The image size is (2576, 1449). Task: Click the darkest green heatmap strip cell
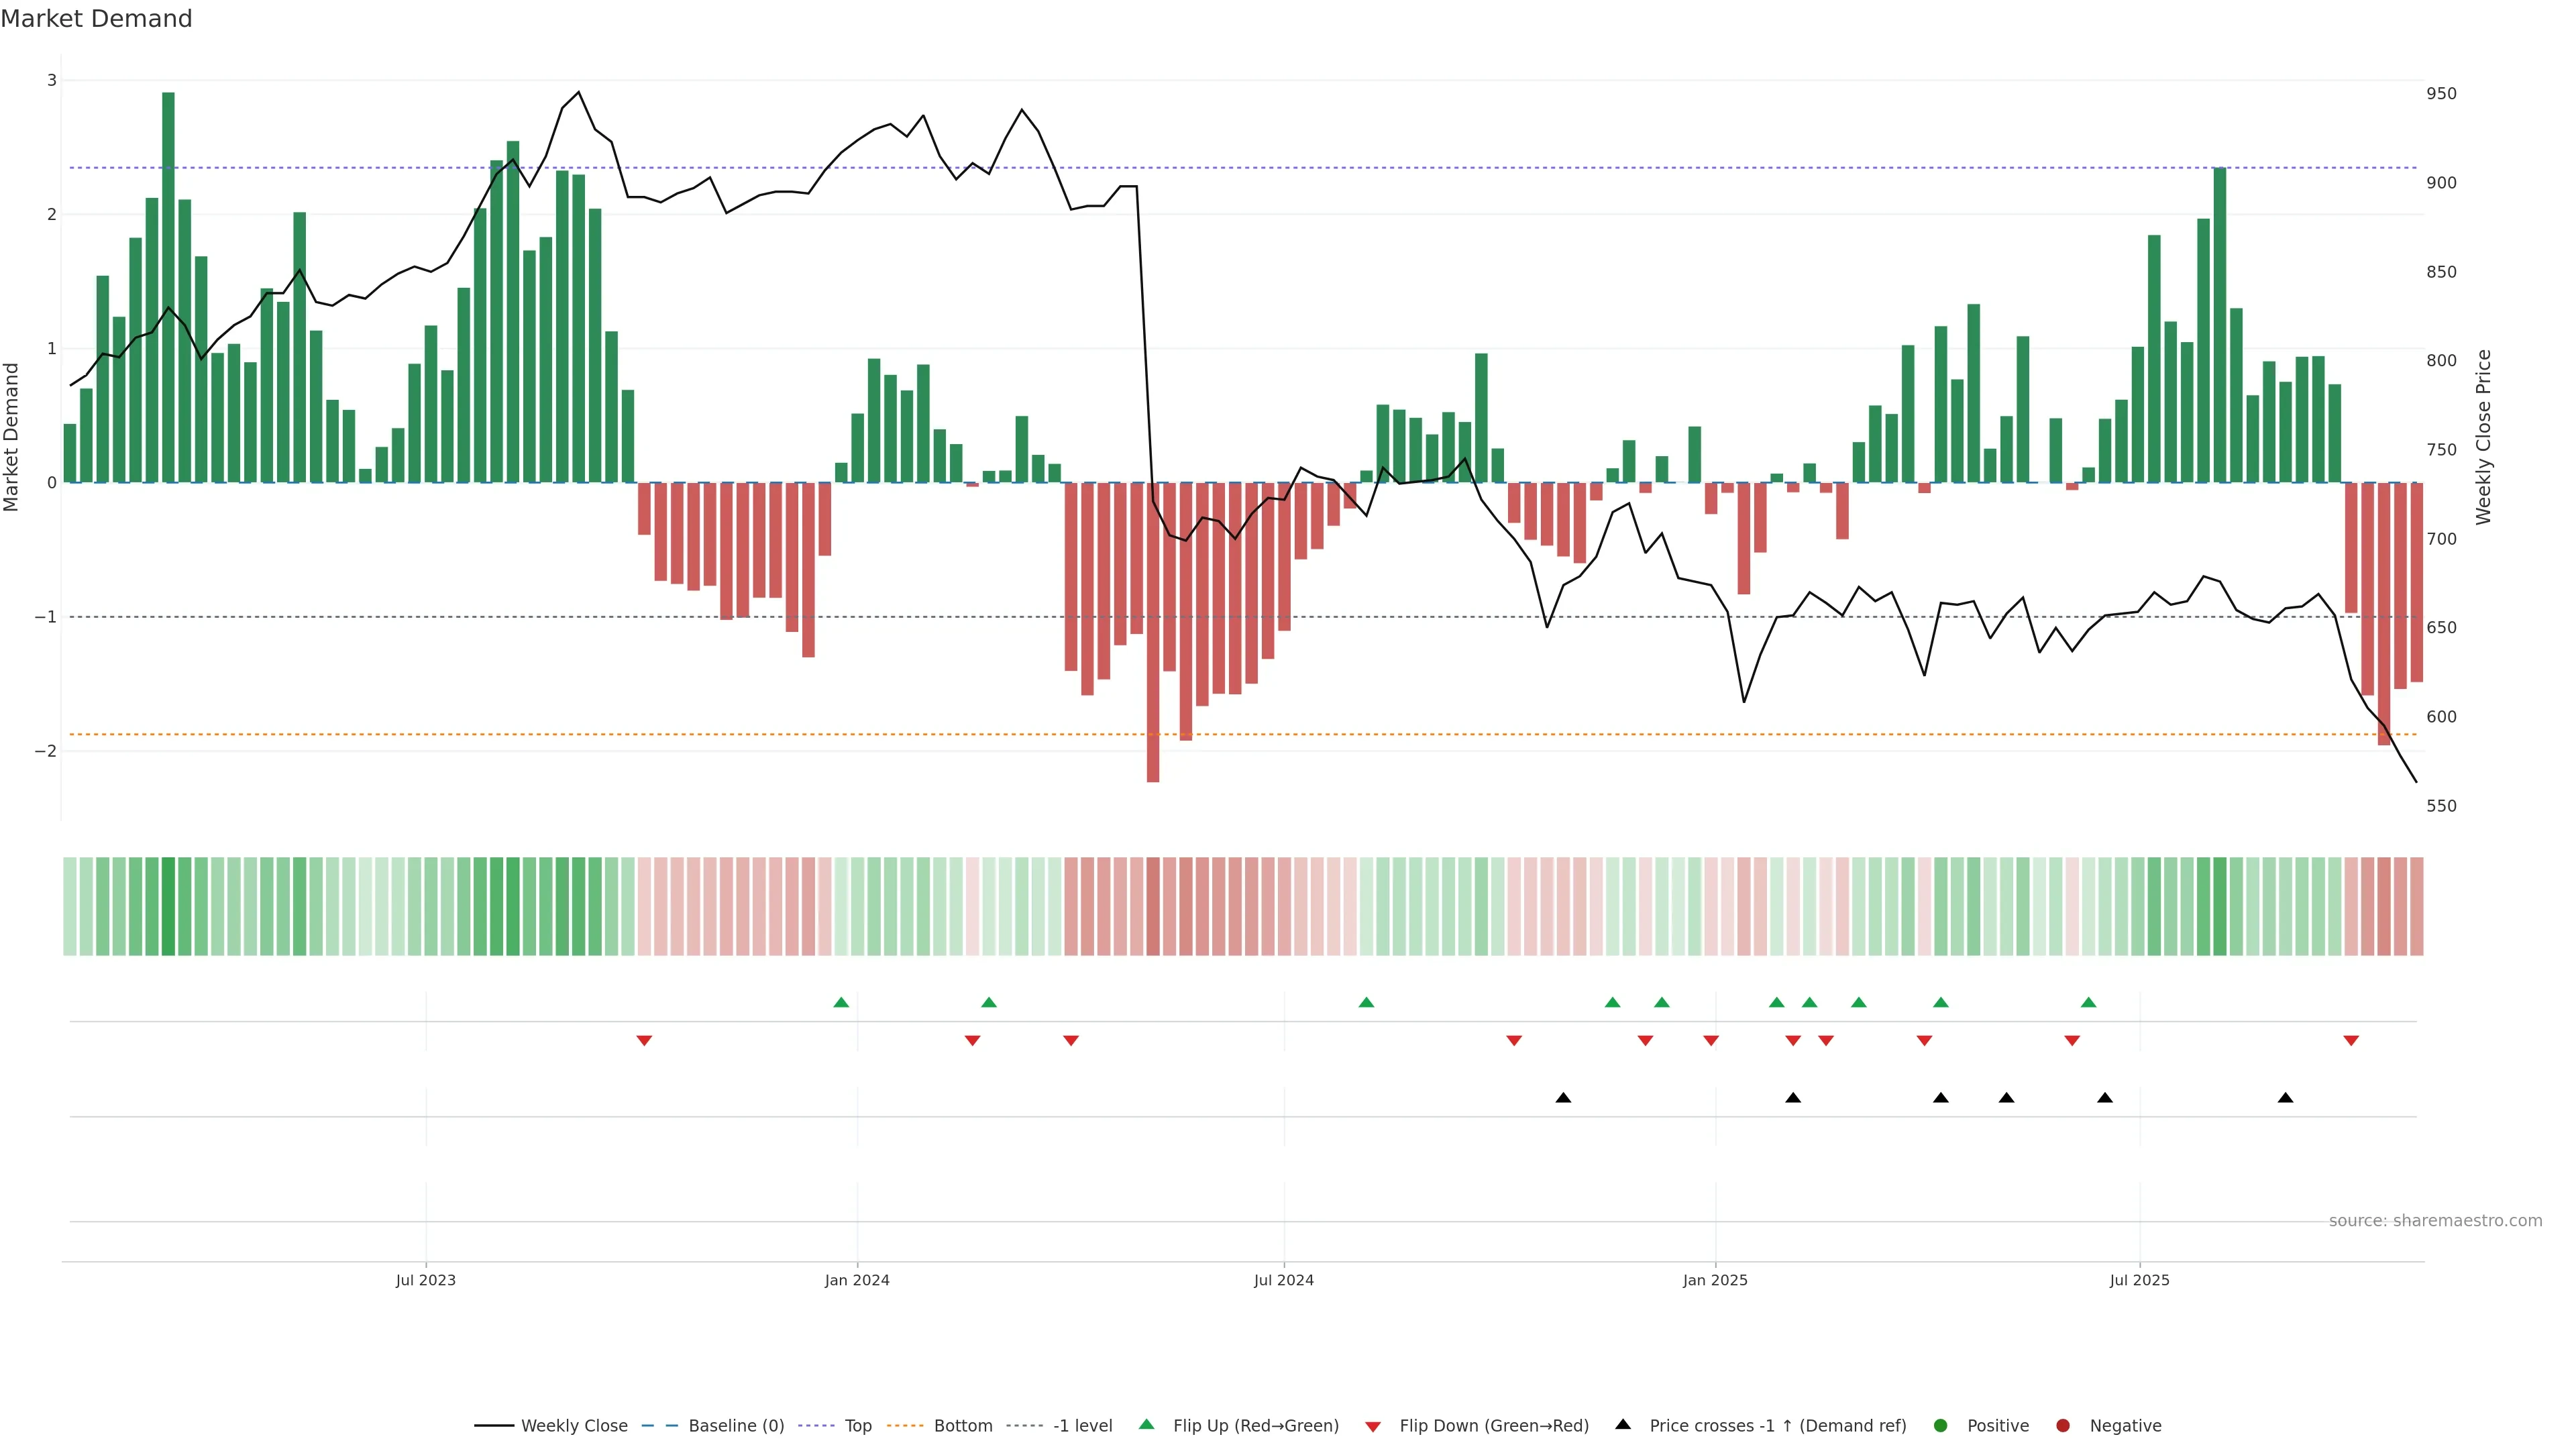168,906
